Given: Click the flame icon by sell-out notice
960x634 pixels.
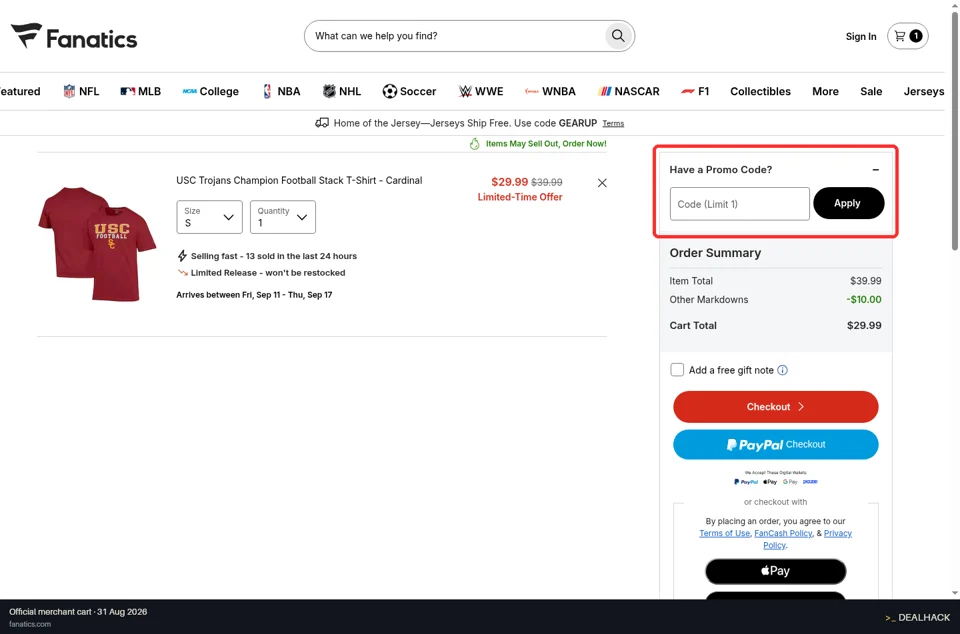Looking at the screenshot, I should coord(474,144).
